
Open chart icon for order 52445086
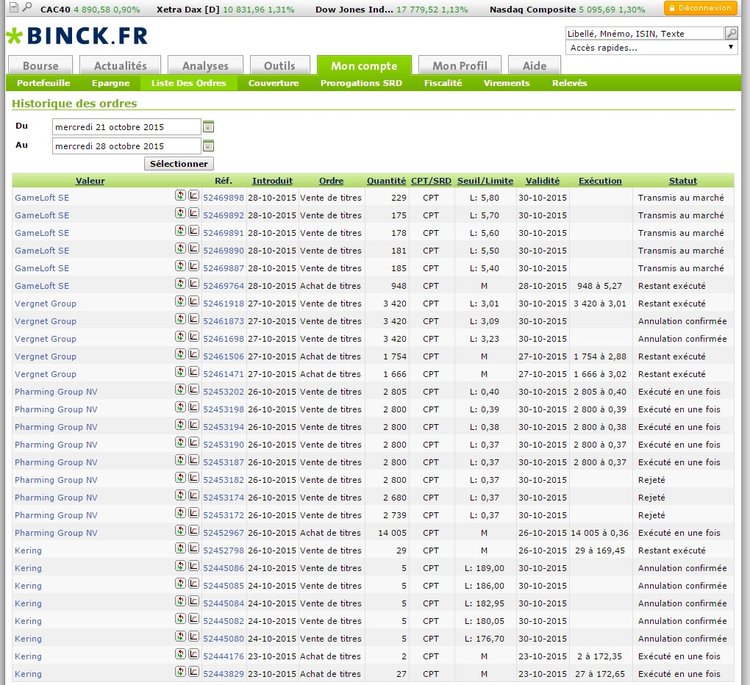coord(194,568)
